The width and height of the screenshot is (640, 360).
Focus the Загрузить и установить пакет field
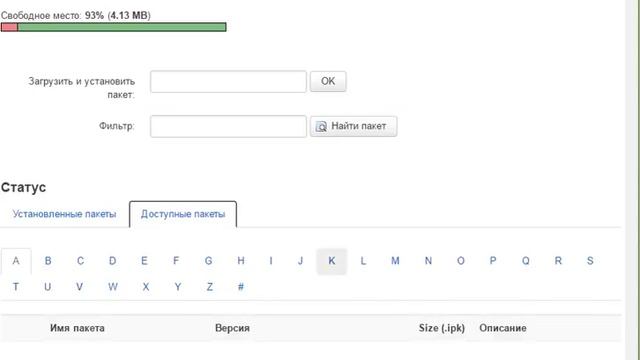point(228,82)
